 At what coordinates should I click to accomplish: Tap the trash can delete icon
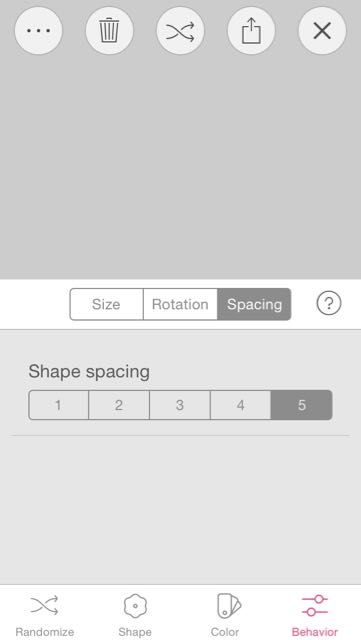click(109, 31)
